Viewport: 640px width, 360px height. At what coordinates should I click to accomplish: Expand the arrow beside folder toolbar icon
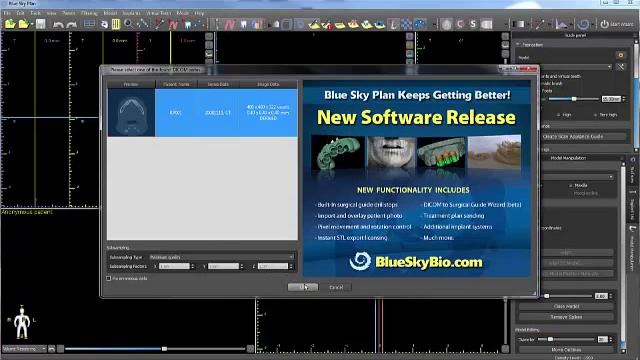click(x=32, y=24)
